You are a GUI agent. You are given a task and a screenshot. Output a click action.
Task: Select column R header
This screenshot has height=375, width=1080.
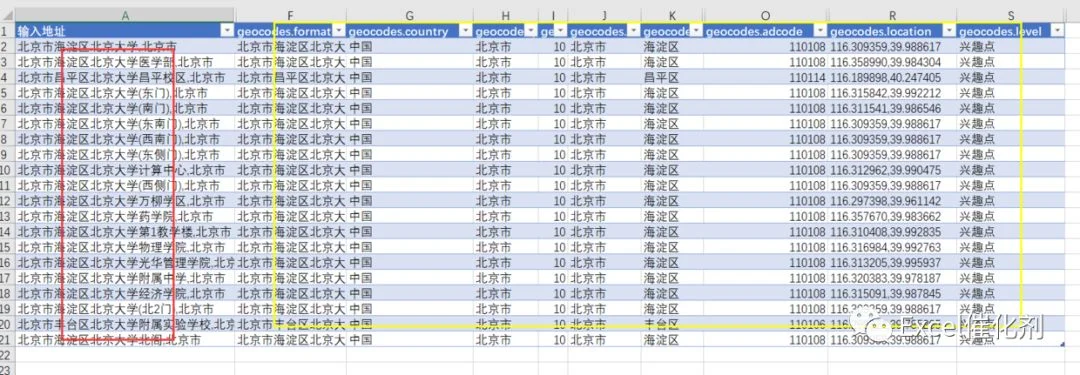pyautogui.click(x=892, y=15)
